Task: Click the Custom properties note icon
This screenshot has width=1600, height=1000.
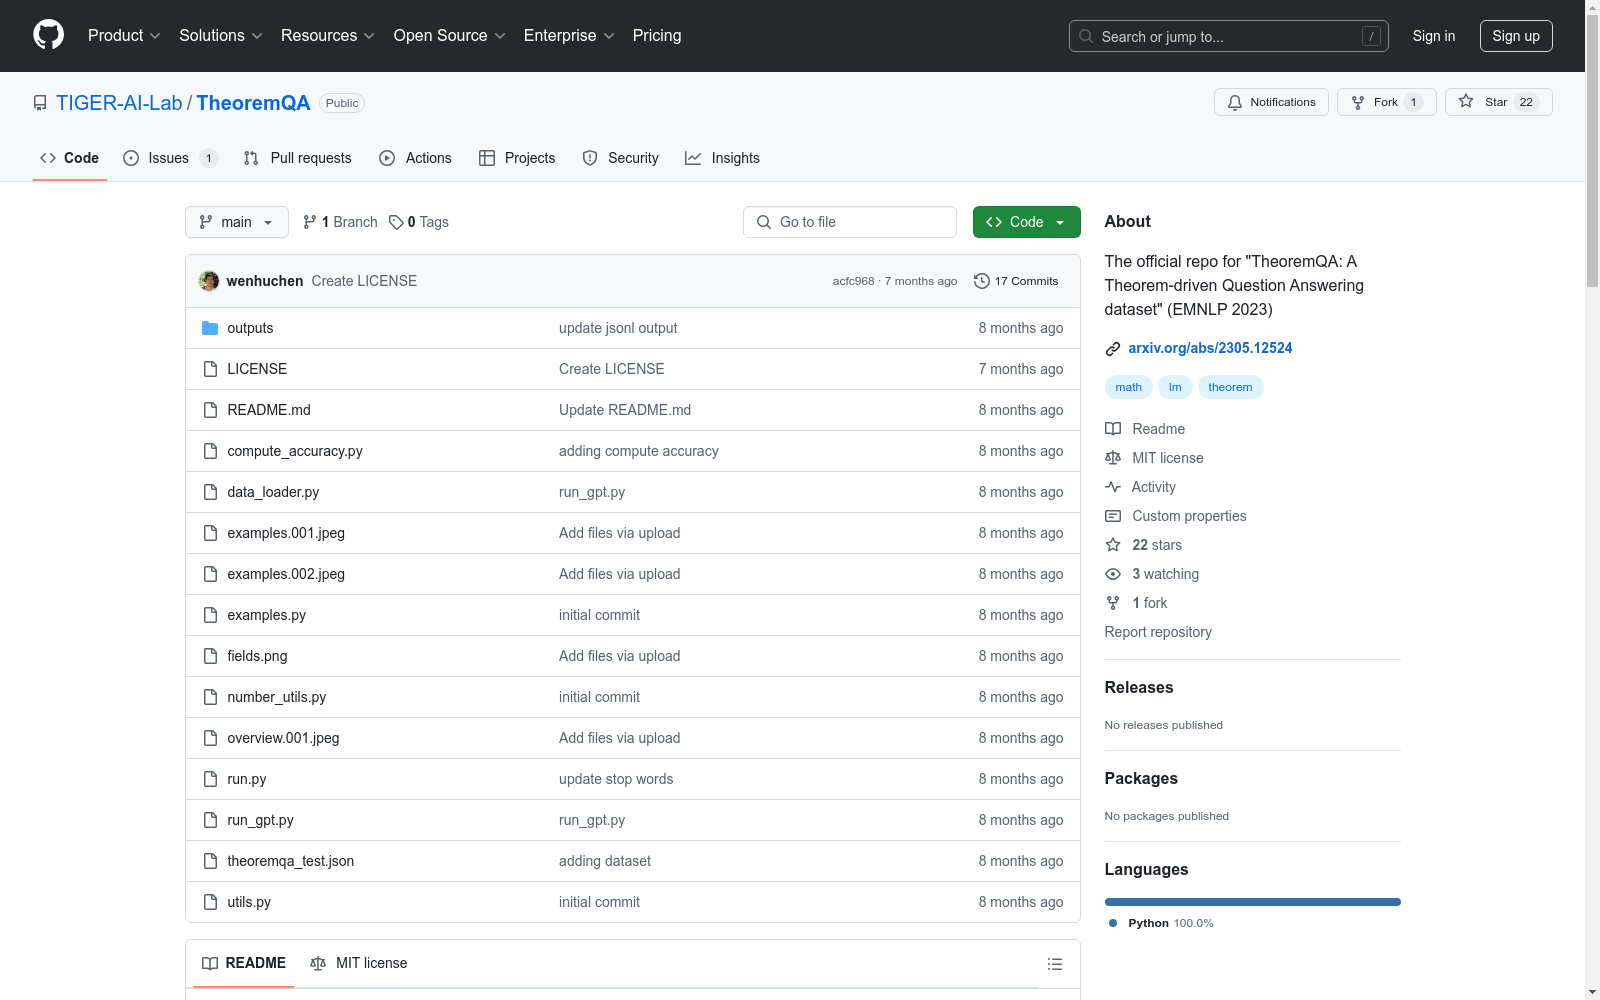Action: coord(1113,516)
